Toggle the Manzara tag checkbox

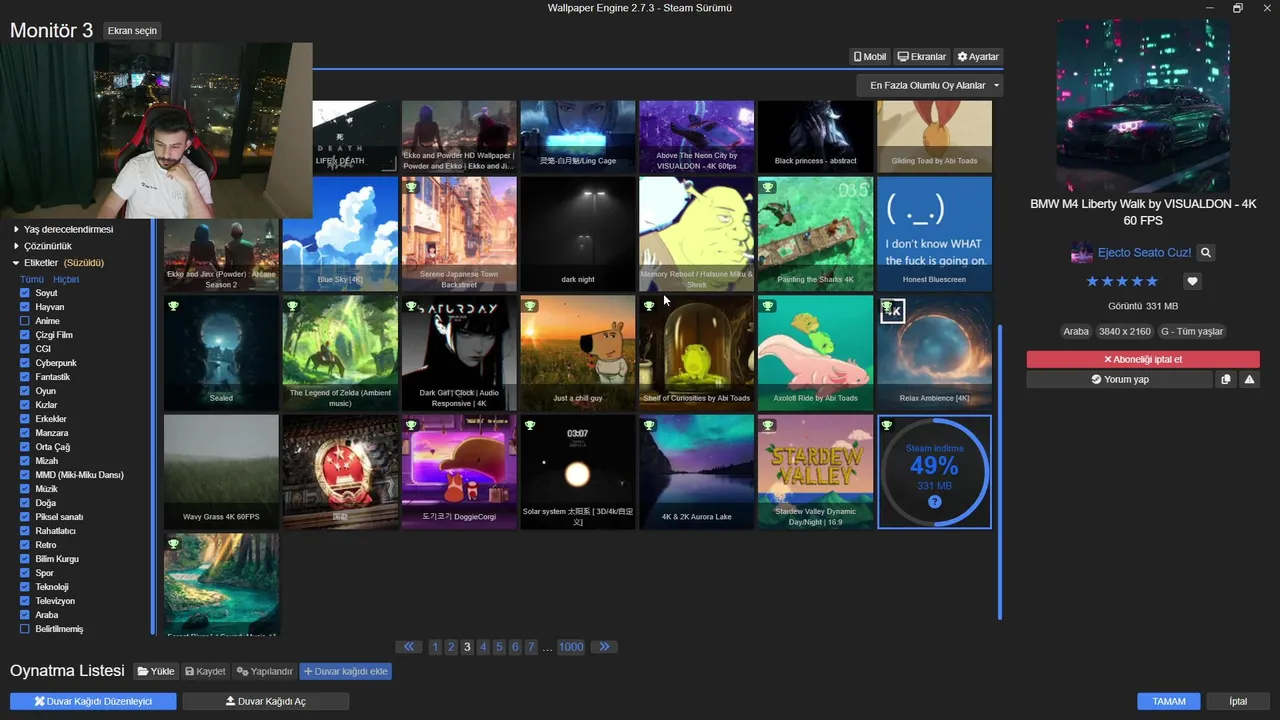pyautogui.click(x=25, y=433)
